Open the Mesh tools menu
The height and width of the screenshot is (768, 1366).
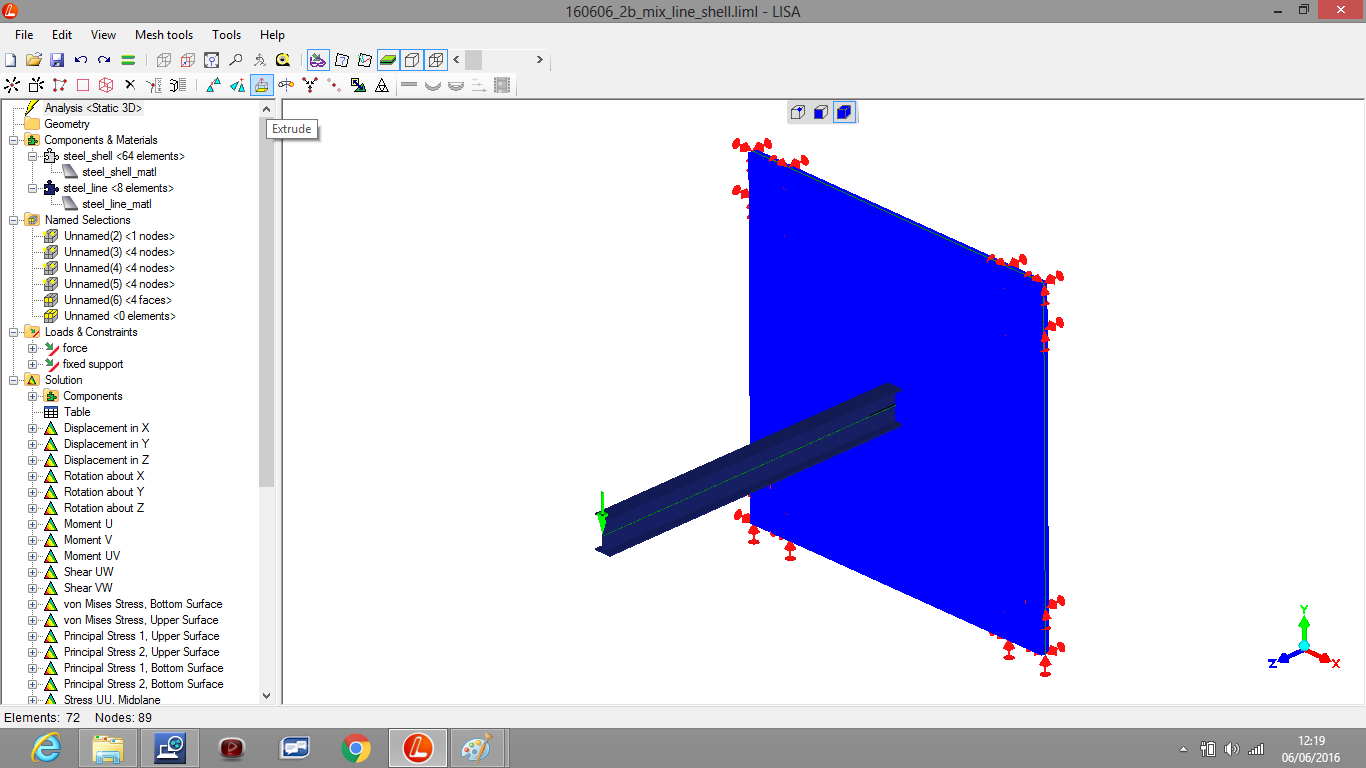click(164, 35)
